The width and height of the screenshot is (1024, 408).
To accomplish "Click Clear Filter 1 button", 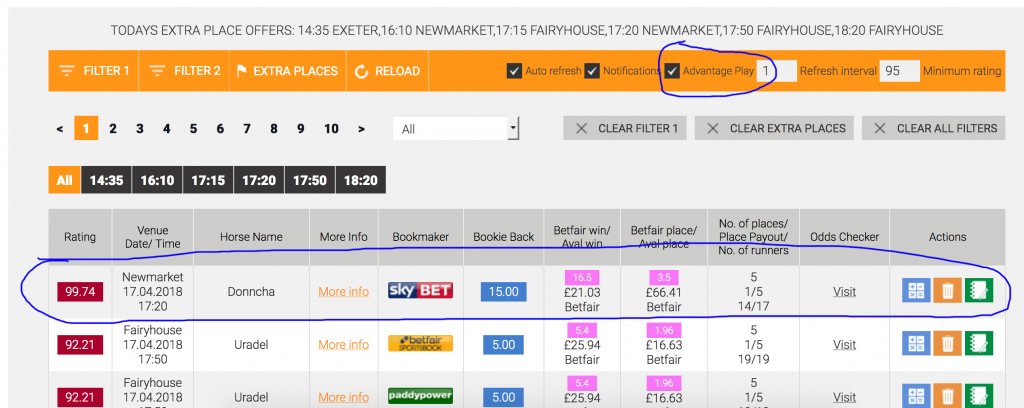I will pyautogui.click(x=625, y=129).
